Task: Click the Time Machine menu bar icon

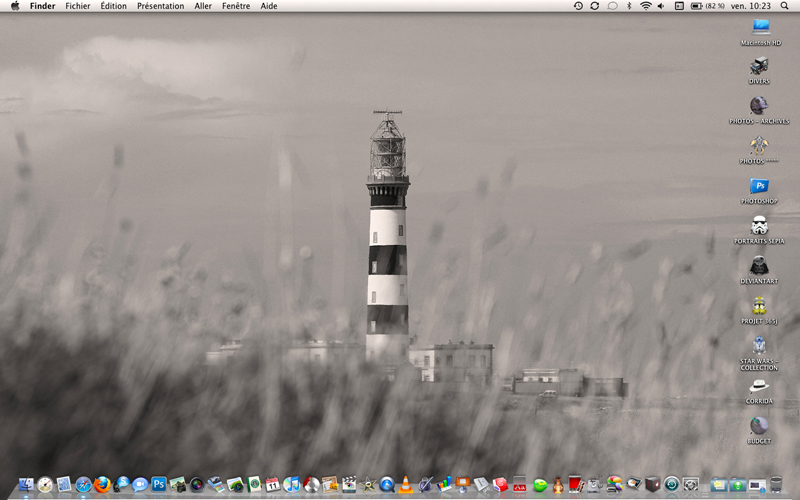Action: 578,6
